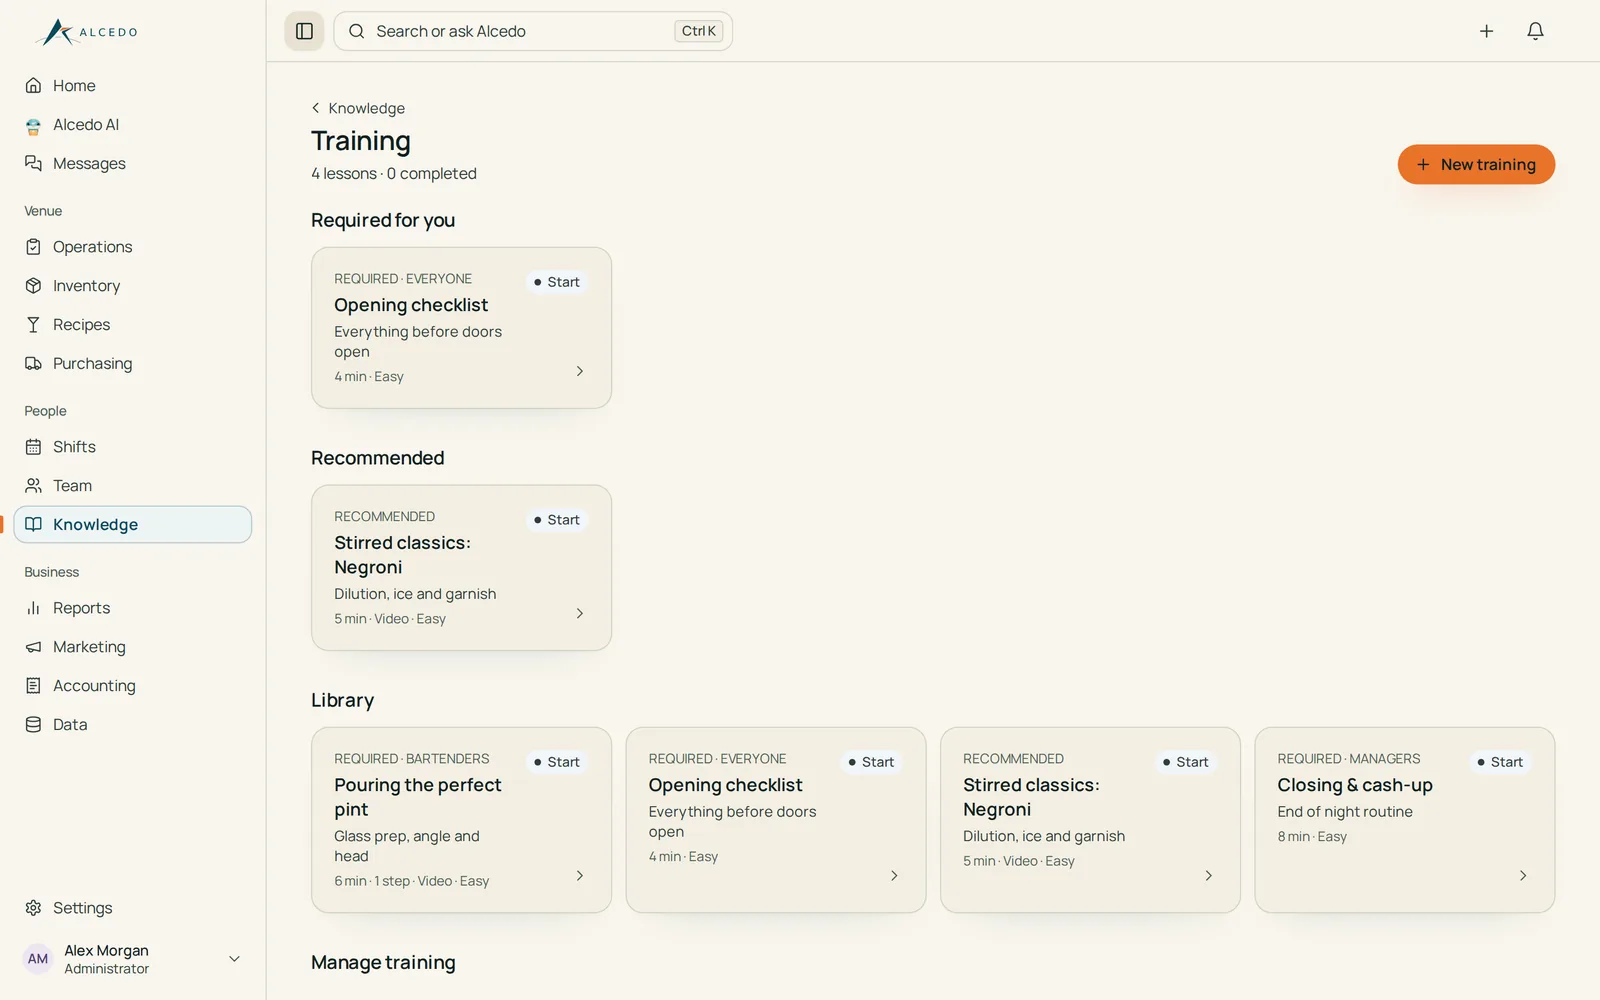Click the Team people icon
The width and height of the screenshot is (1600, 1000).
[x=33, y=486]
